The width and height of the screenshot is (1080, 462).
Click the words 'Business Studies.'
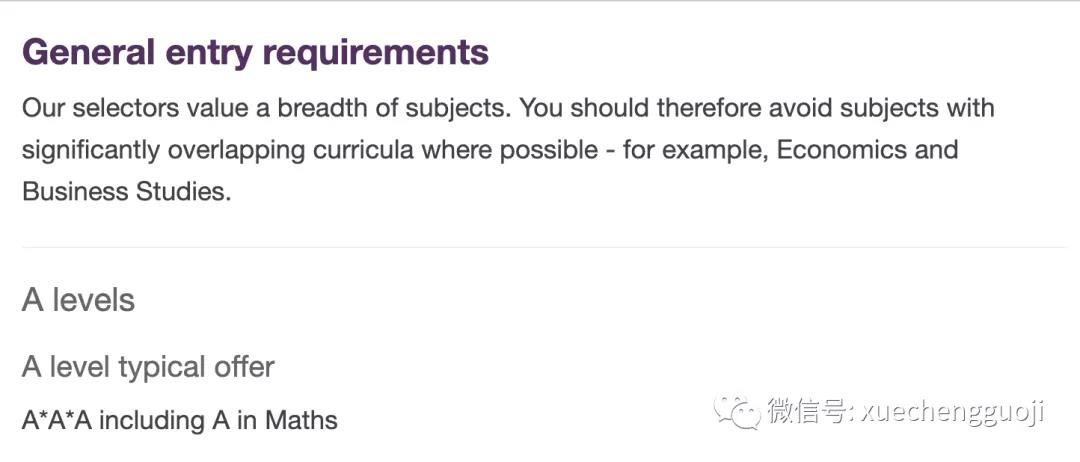coord(127,191)
